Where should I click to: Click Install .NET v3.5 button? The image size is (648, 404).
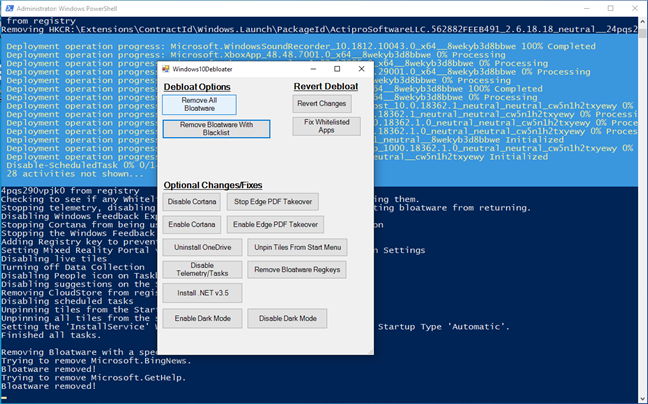click(x=202, y=293)
